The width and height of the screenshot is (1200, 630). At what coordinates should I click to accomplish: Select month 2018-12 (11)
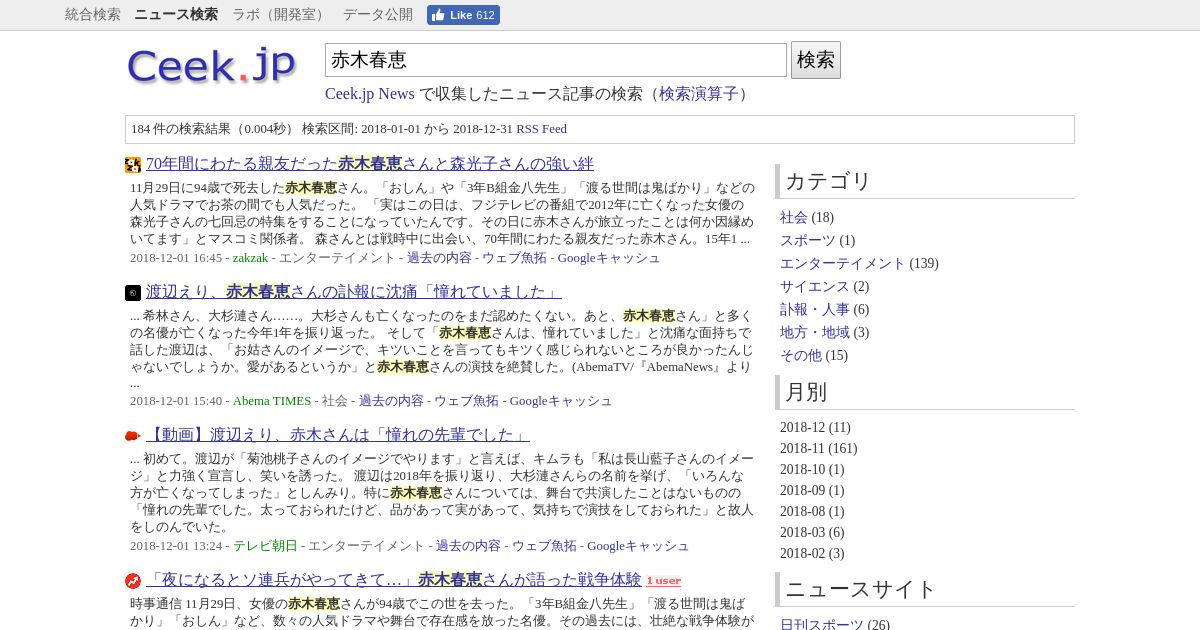pos(815,428)
